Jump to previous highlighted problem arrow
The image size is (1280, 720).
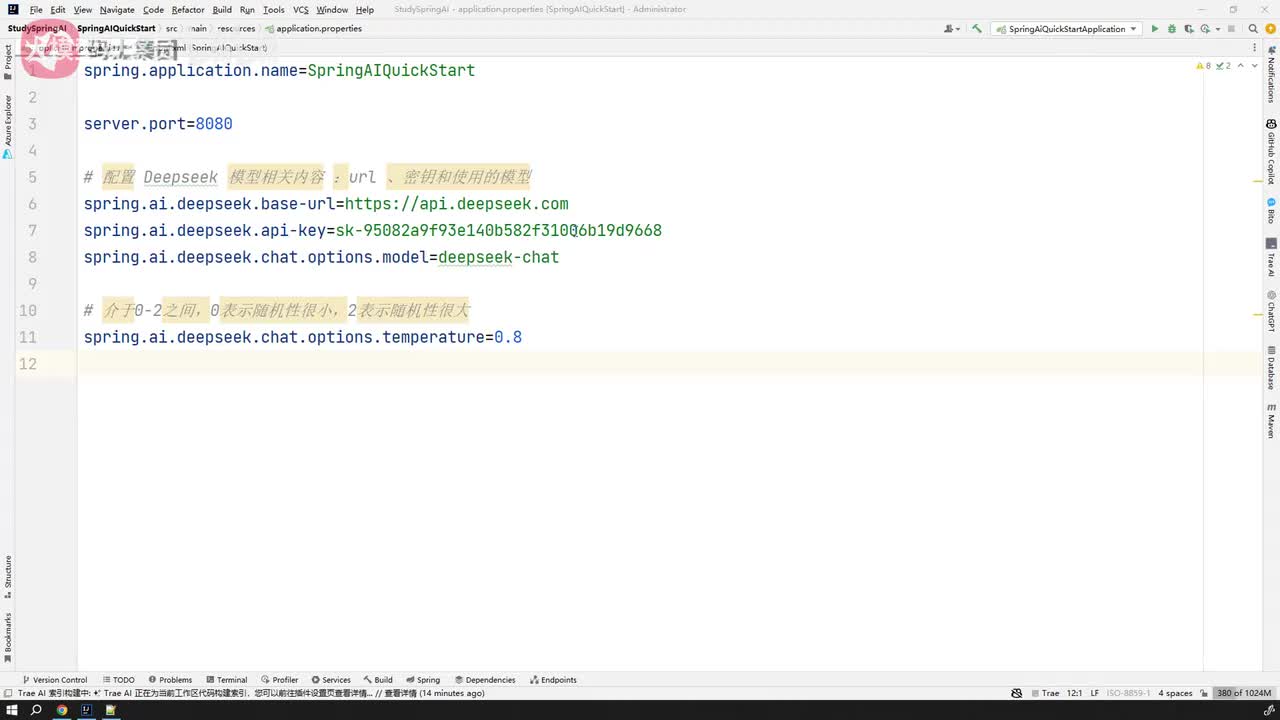(x=1242, y=65)
